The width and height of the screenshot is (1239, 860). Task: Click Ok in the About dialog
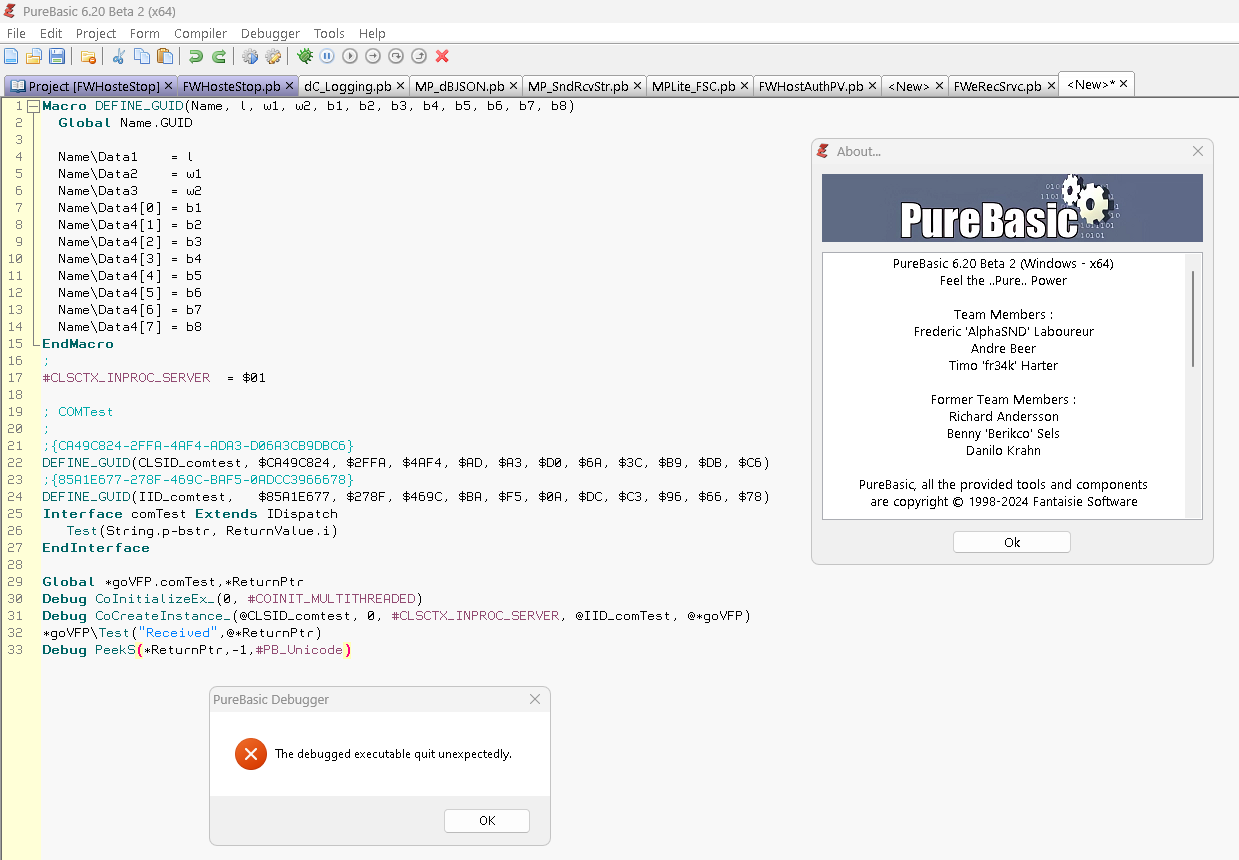tap(1012, 542)
